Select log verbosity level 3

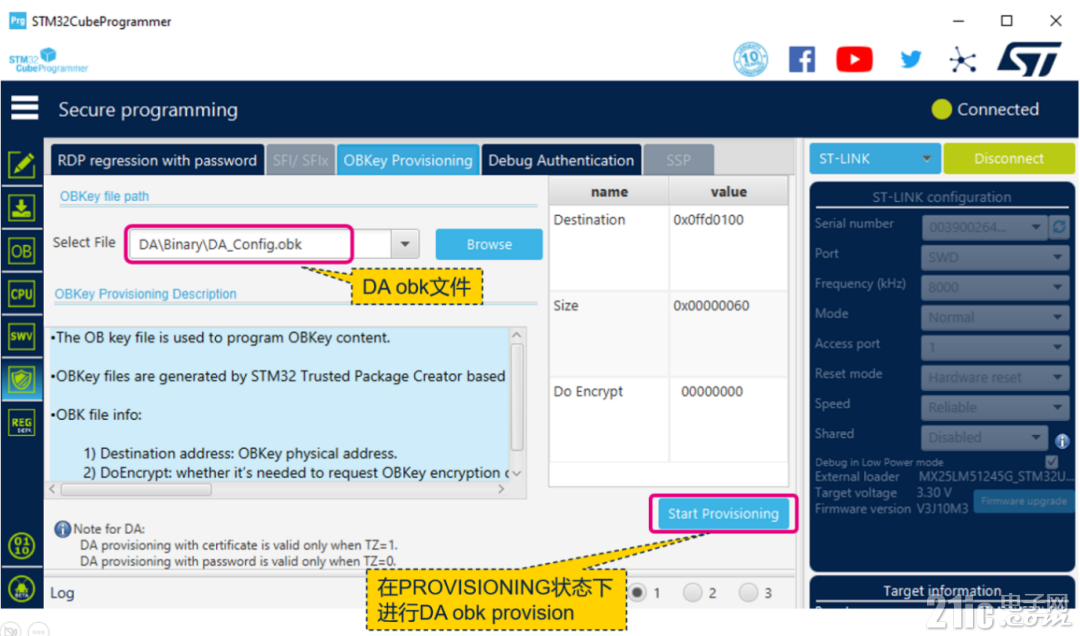click(748, 593)
